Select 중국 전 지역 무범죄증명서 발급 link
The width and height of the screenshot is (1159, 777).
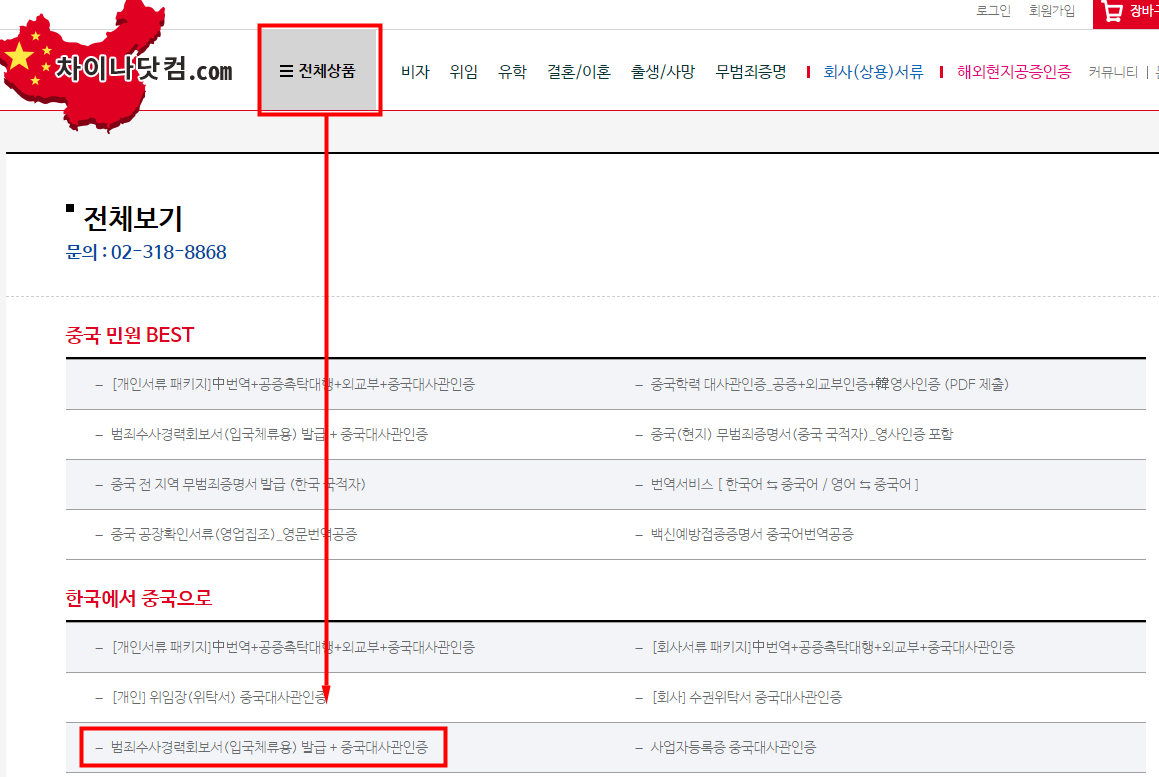click(238, 484)
